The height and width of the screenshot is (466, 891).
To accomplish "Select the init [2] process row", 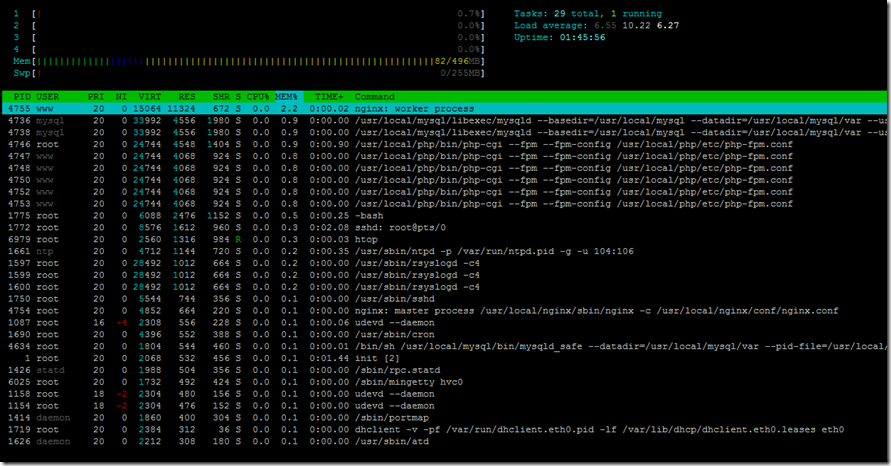I will tap(444, 359).
